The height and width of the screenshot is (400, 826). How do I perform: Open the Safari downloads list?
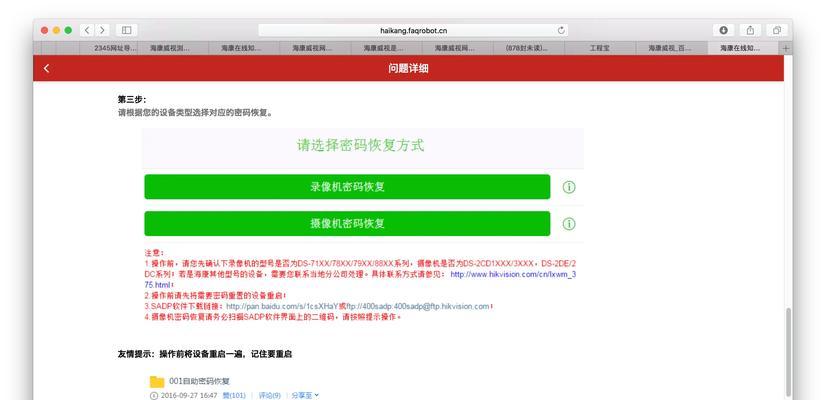click(x=723, y=31)
